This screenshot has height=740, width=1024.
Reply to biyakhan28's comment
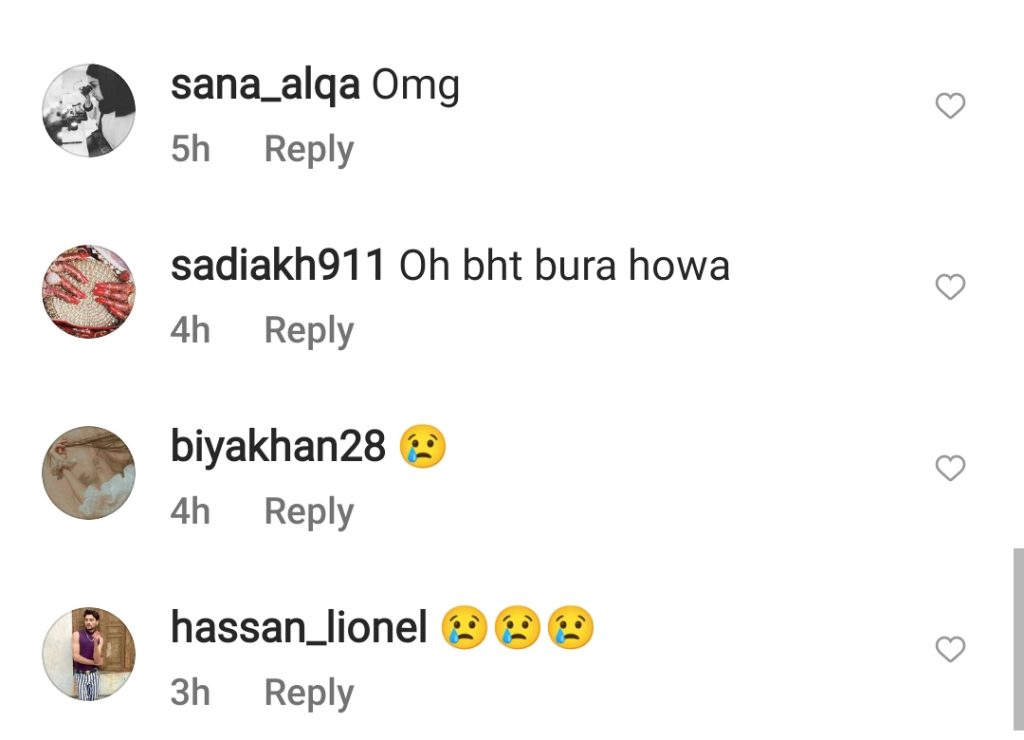pos(309,512)
